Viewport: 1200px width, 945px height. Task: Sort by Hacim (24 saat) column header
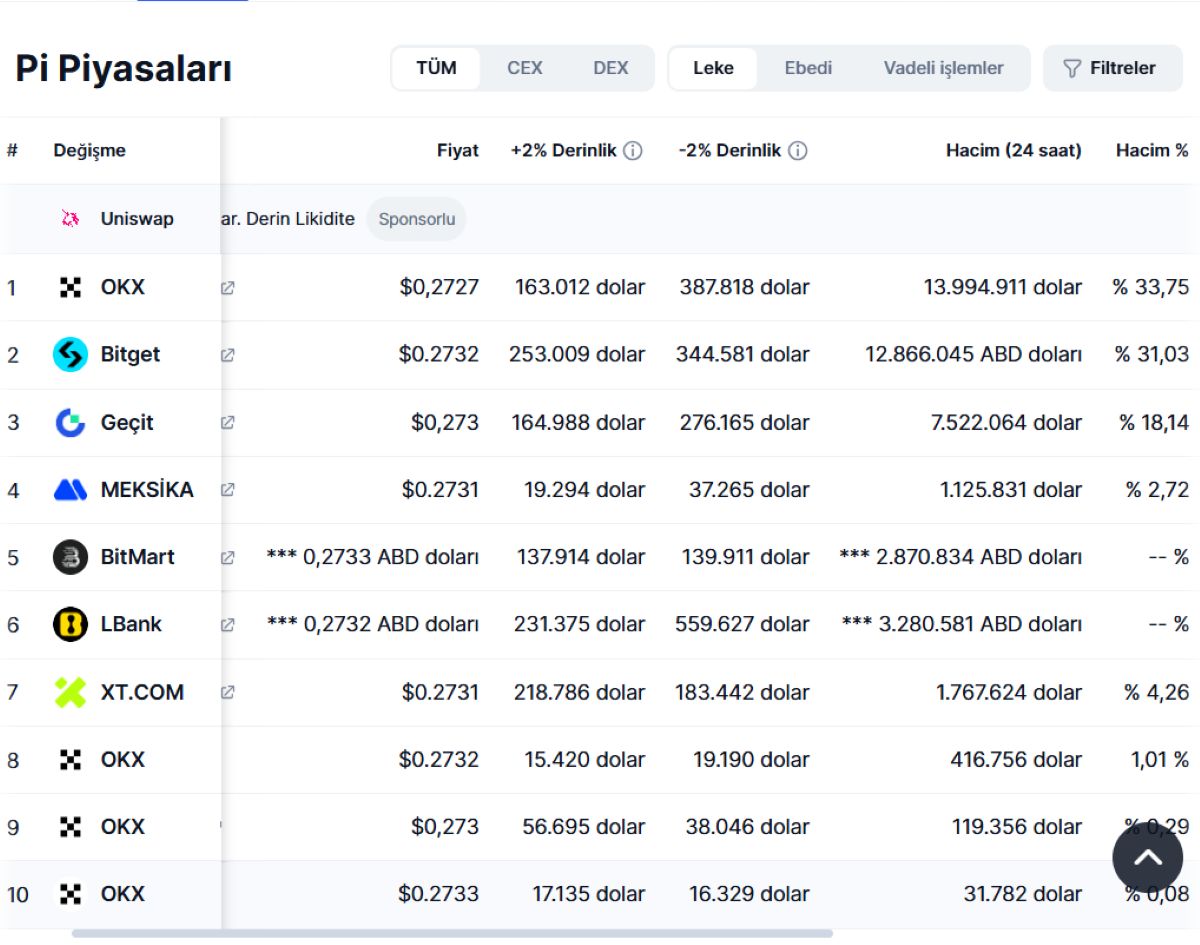(1014, 151)
